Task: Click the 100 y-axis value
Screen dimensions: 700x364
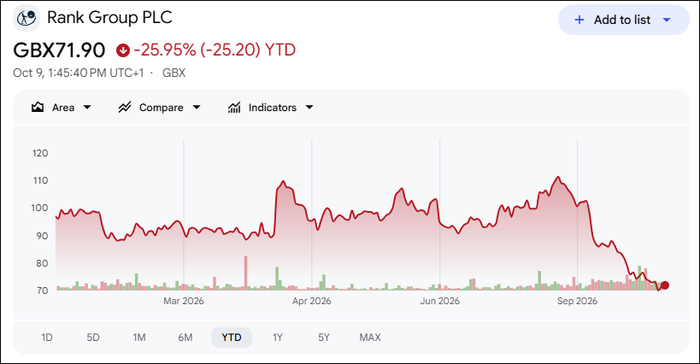Action: point(39,208)
